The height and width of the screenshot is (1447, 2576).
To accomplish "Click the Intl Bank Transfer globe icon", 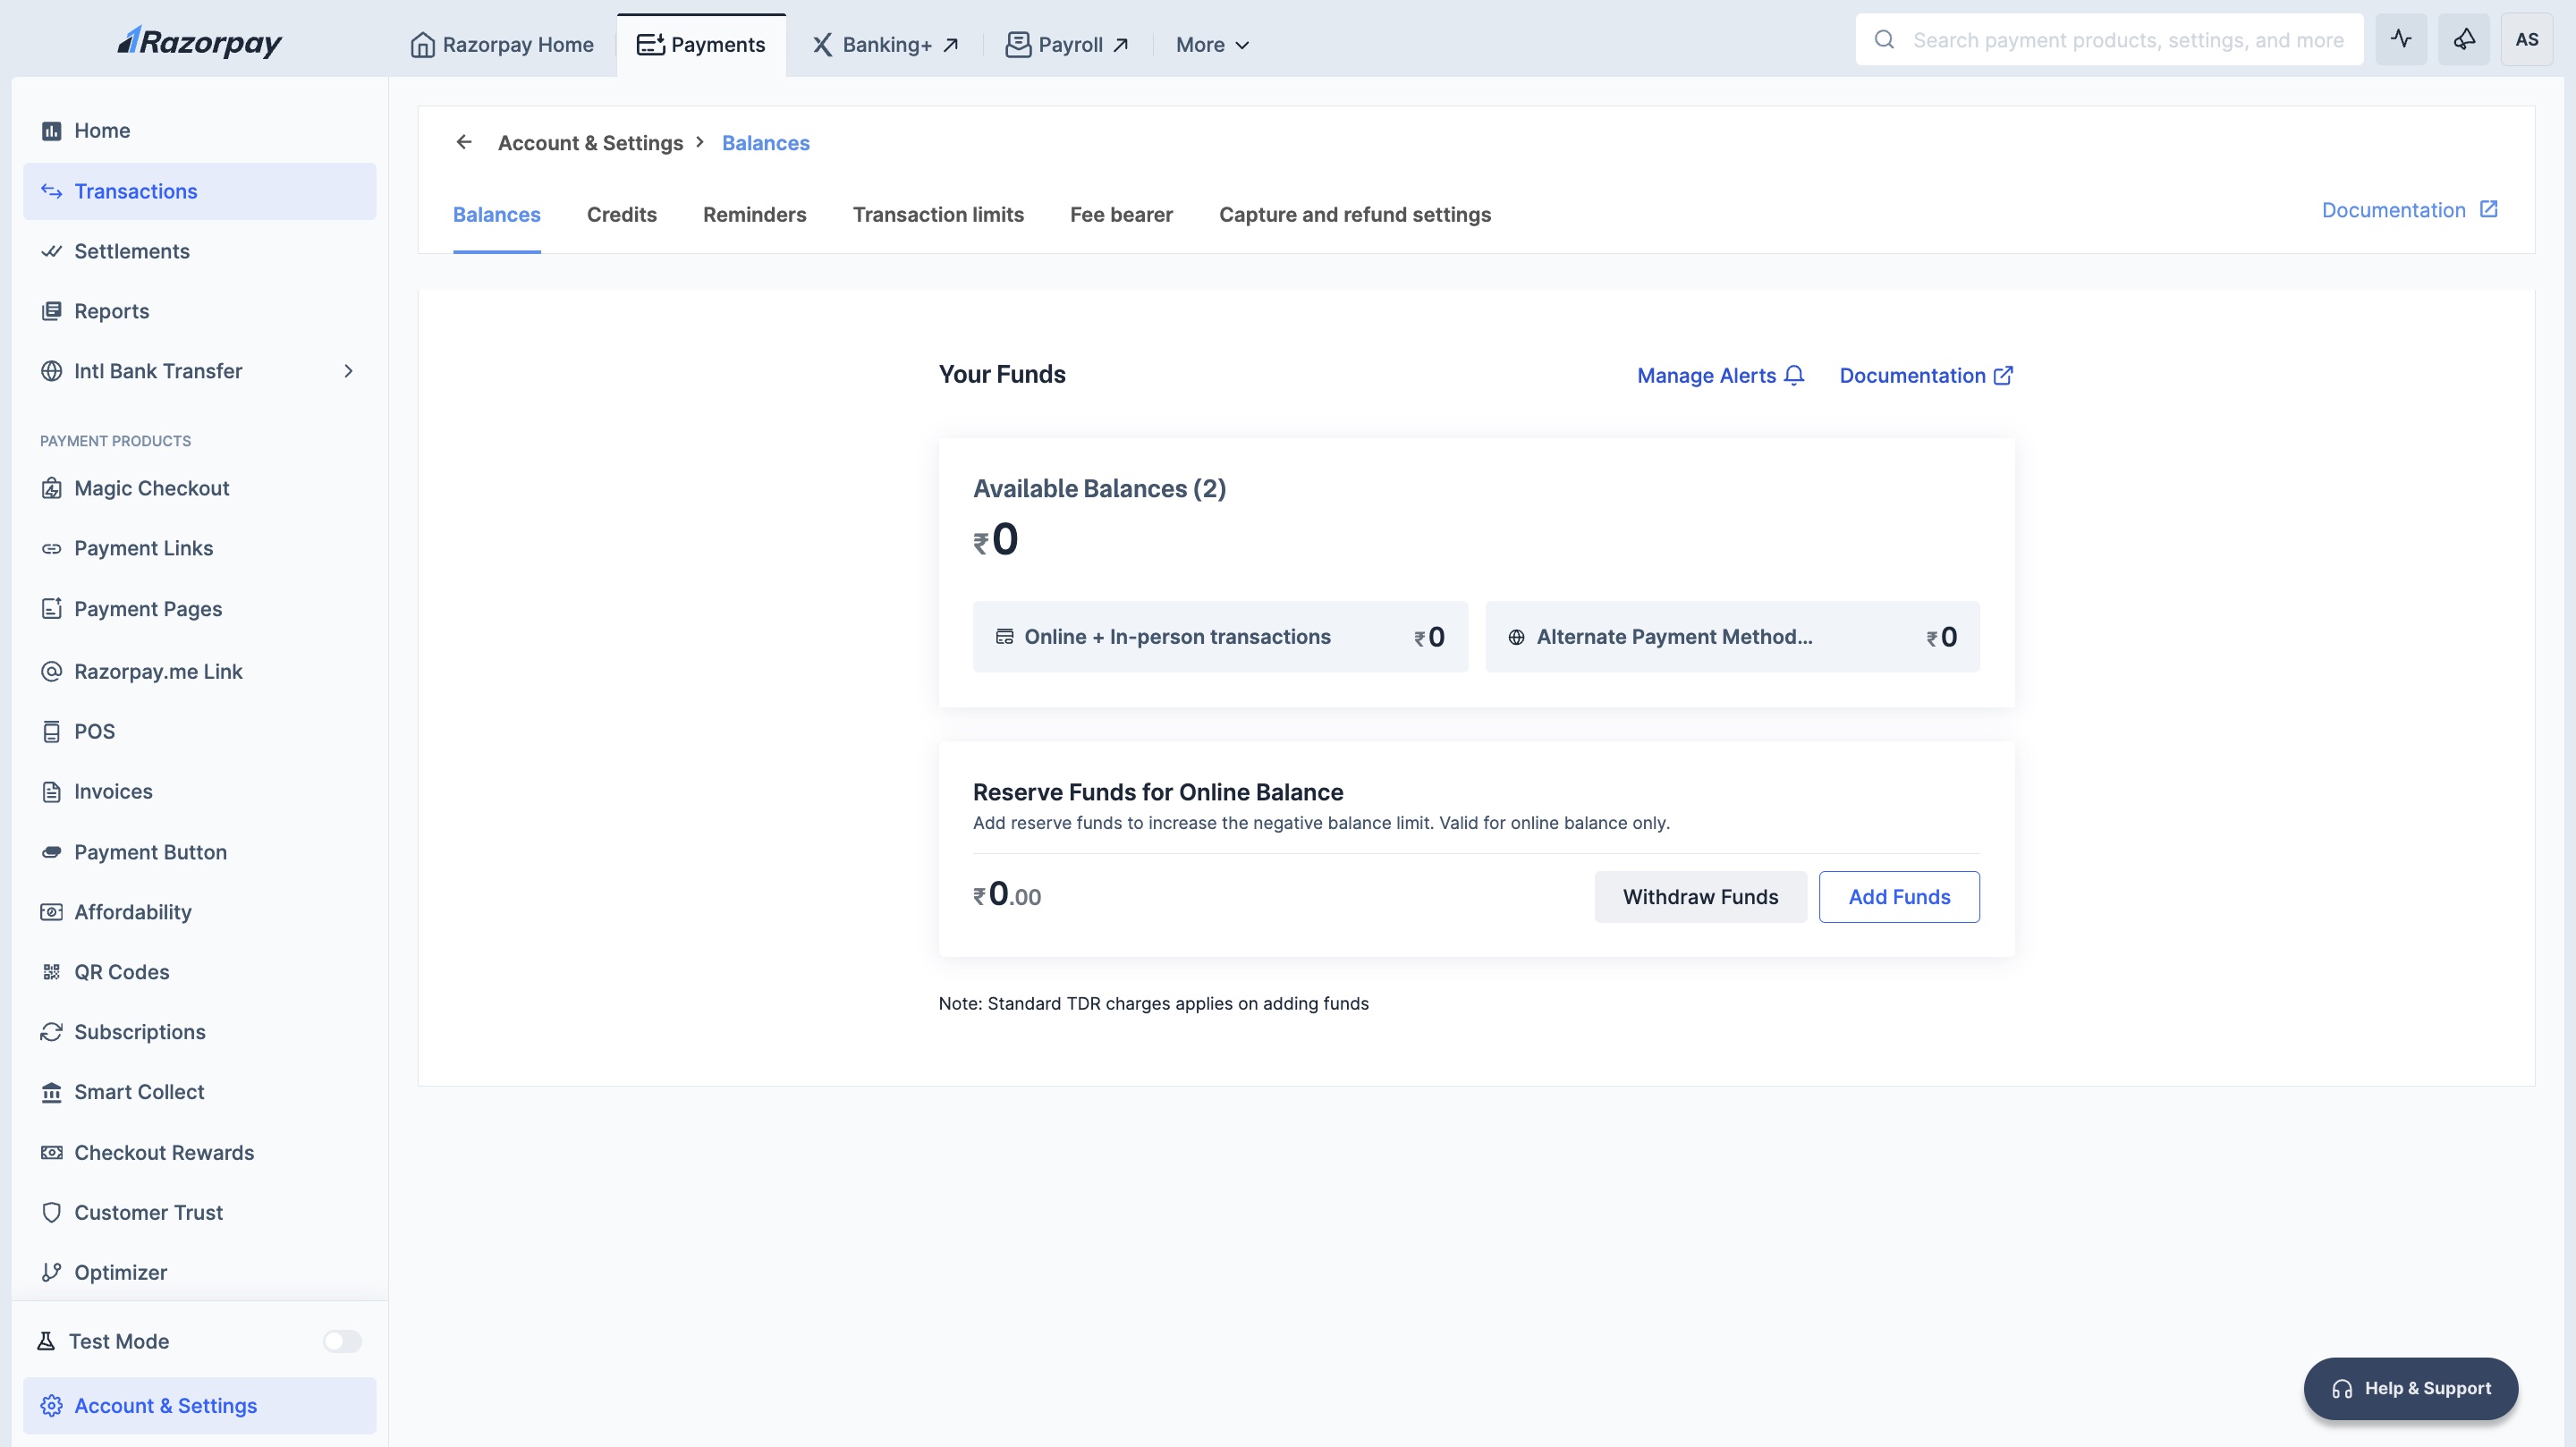I will (x=51, y=371).
